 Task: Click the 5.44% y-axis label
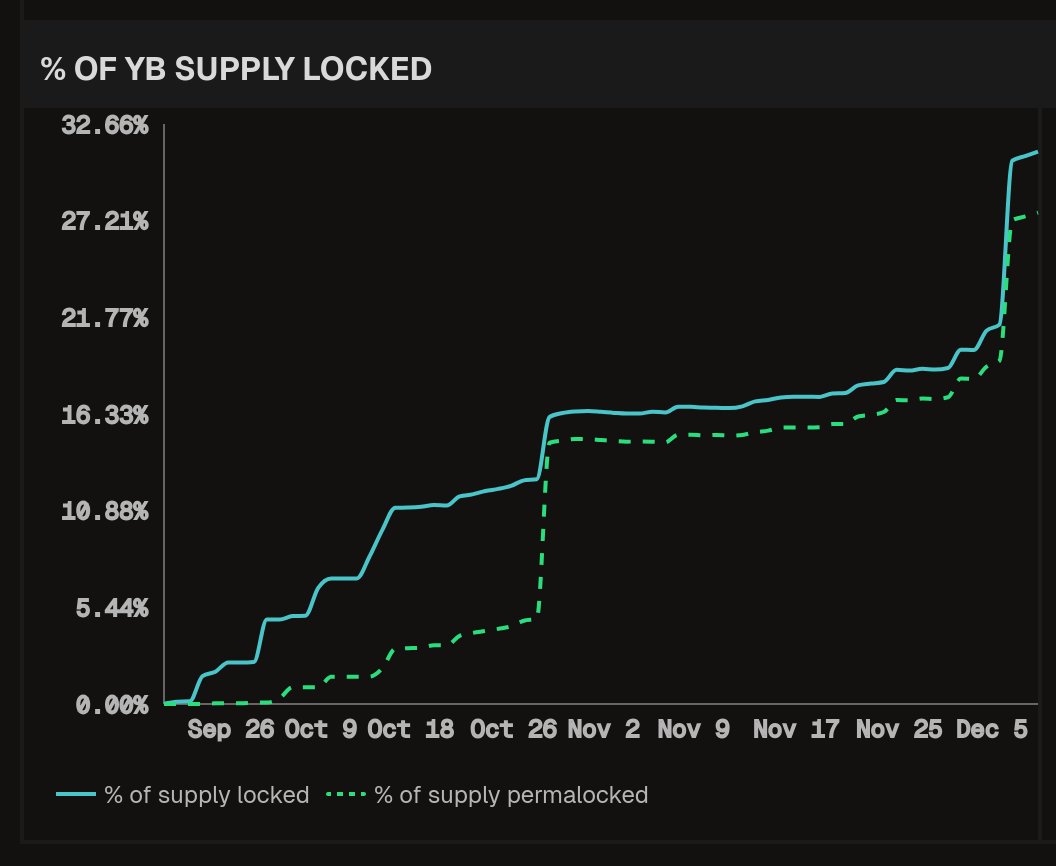112,608
